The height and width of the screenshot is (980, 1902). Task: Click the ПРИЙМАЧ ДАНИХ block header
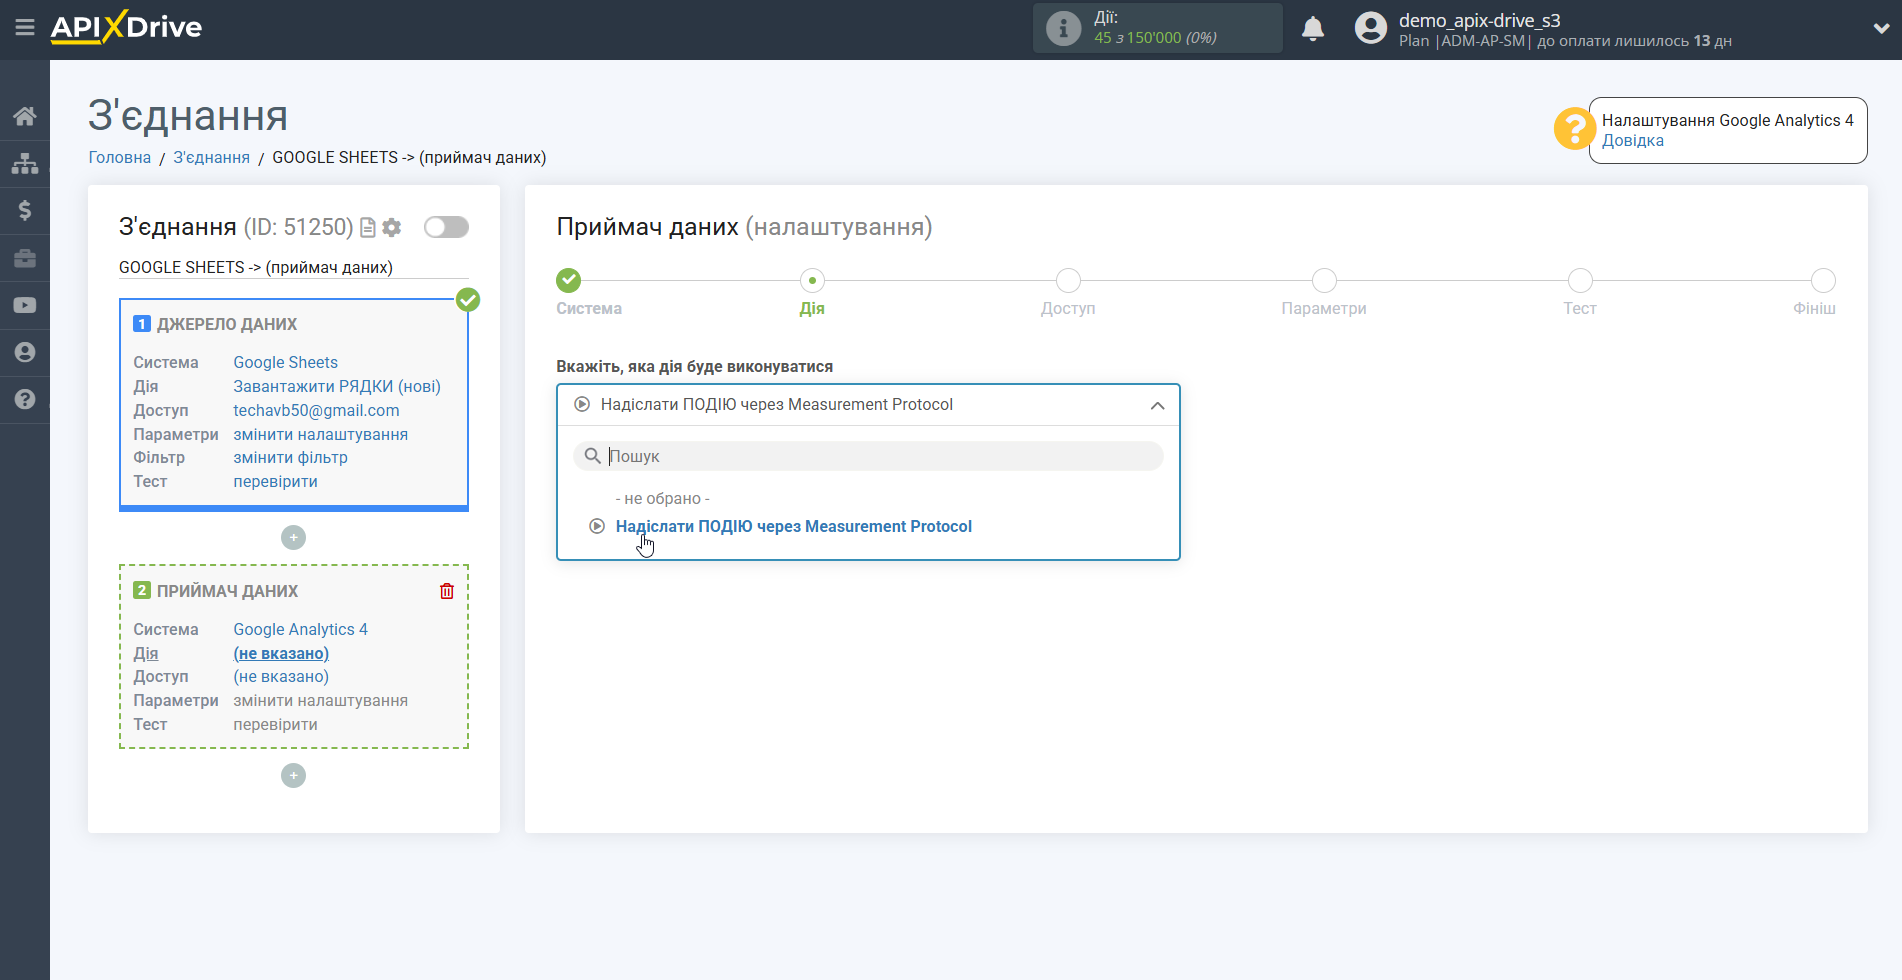227,591
